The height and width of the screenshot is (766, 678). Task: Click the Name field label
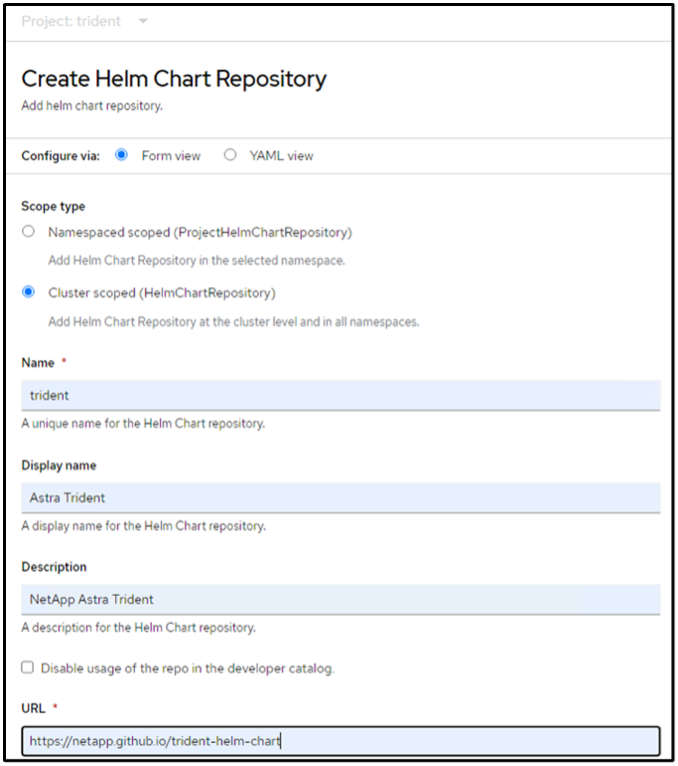click(x=38, y=363)
